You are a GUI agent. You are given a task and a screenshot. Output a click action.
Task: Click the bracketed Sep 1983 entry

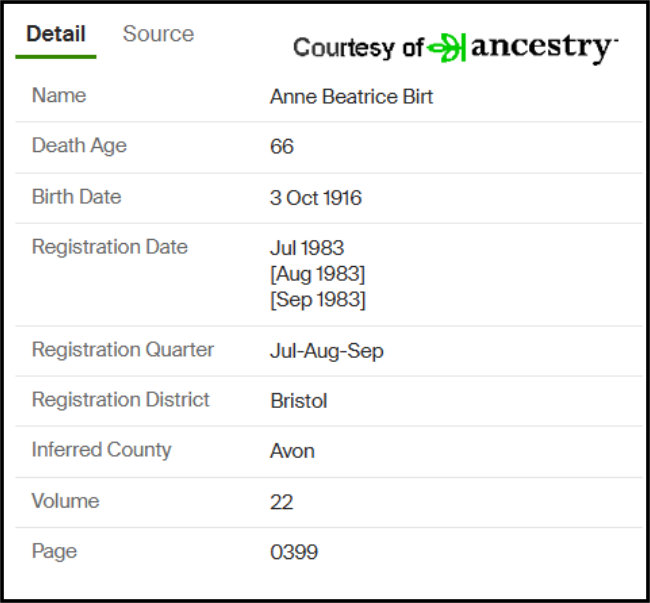click(x=318, y=300)
